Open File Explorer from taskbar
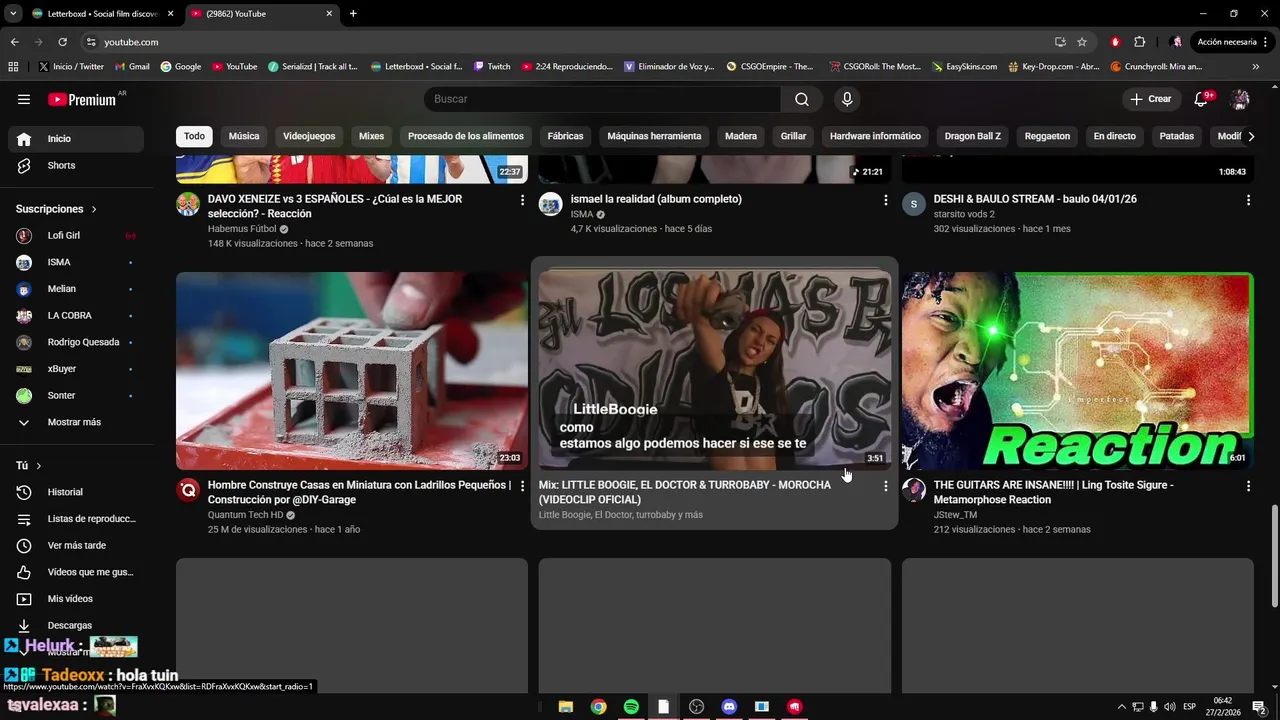 click(565, 707)
